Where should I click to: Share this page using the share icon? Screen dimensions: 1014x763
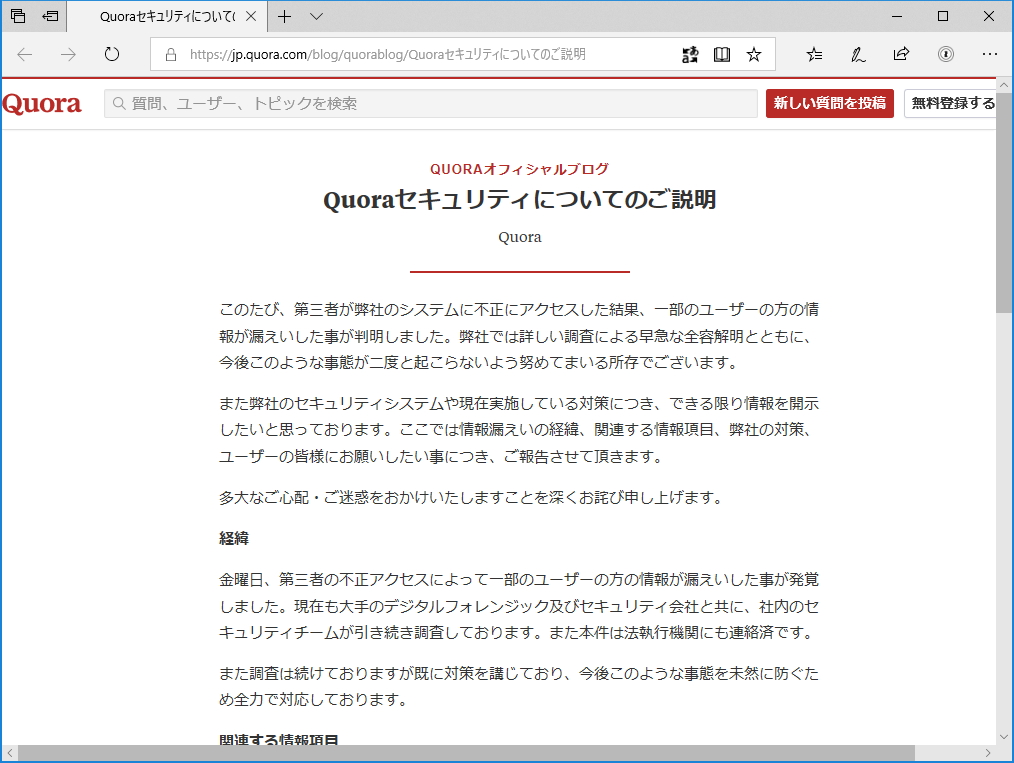pos(901,55)
